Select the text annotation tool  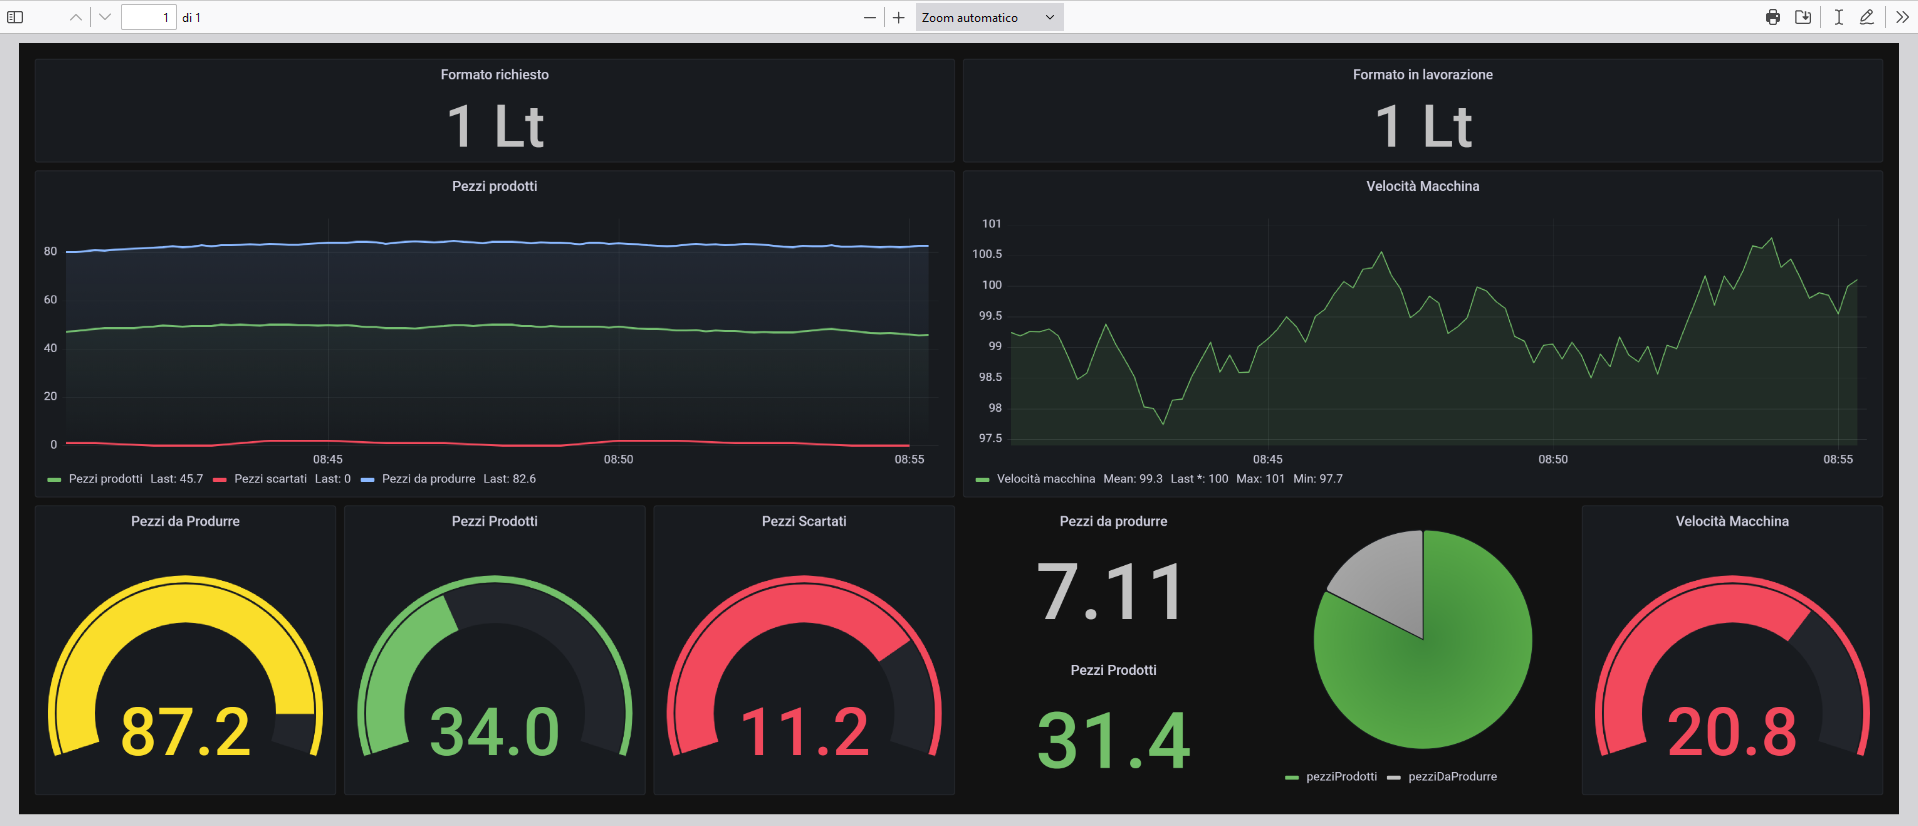coord(1838,17)
